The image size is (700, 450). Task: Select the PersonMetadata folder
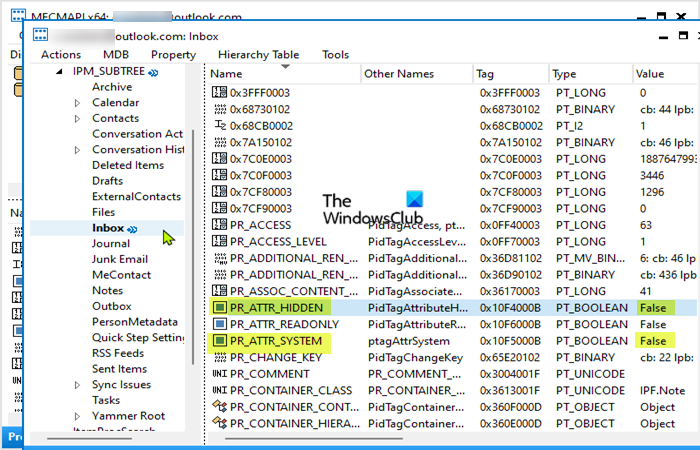[135, 321]
